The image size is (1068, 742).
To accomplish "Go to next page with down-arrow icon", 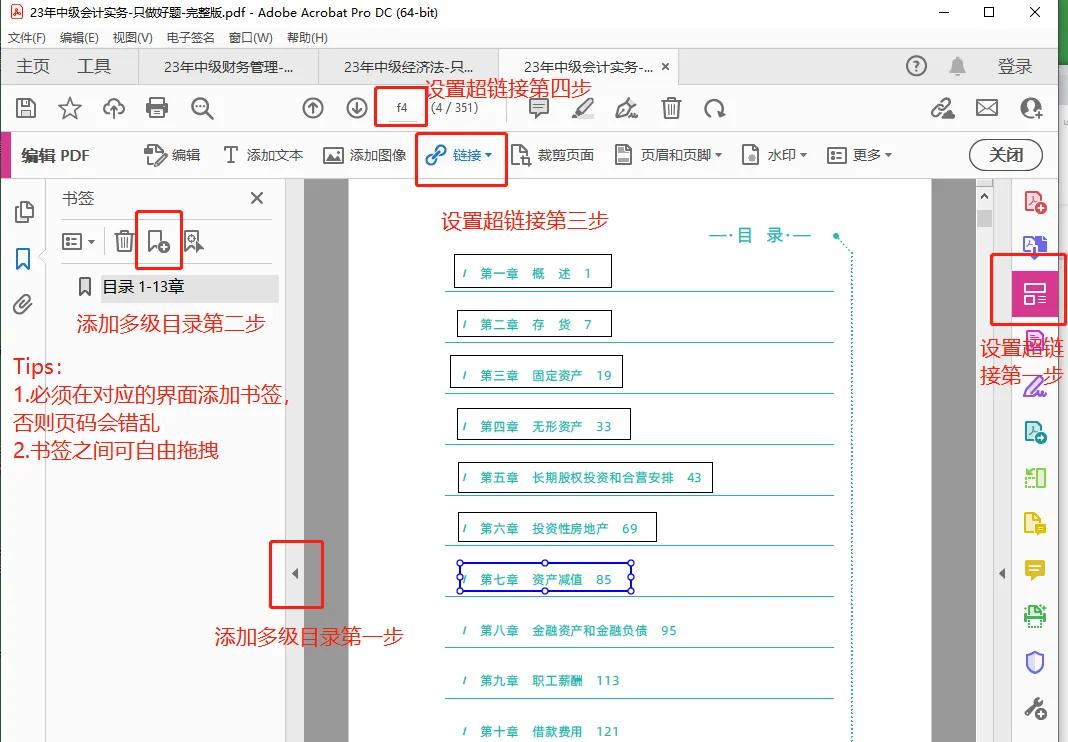I will (x=357, y=108).
